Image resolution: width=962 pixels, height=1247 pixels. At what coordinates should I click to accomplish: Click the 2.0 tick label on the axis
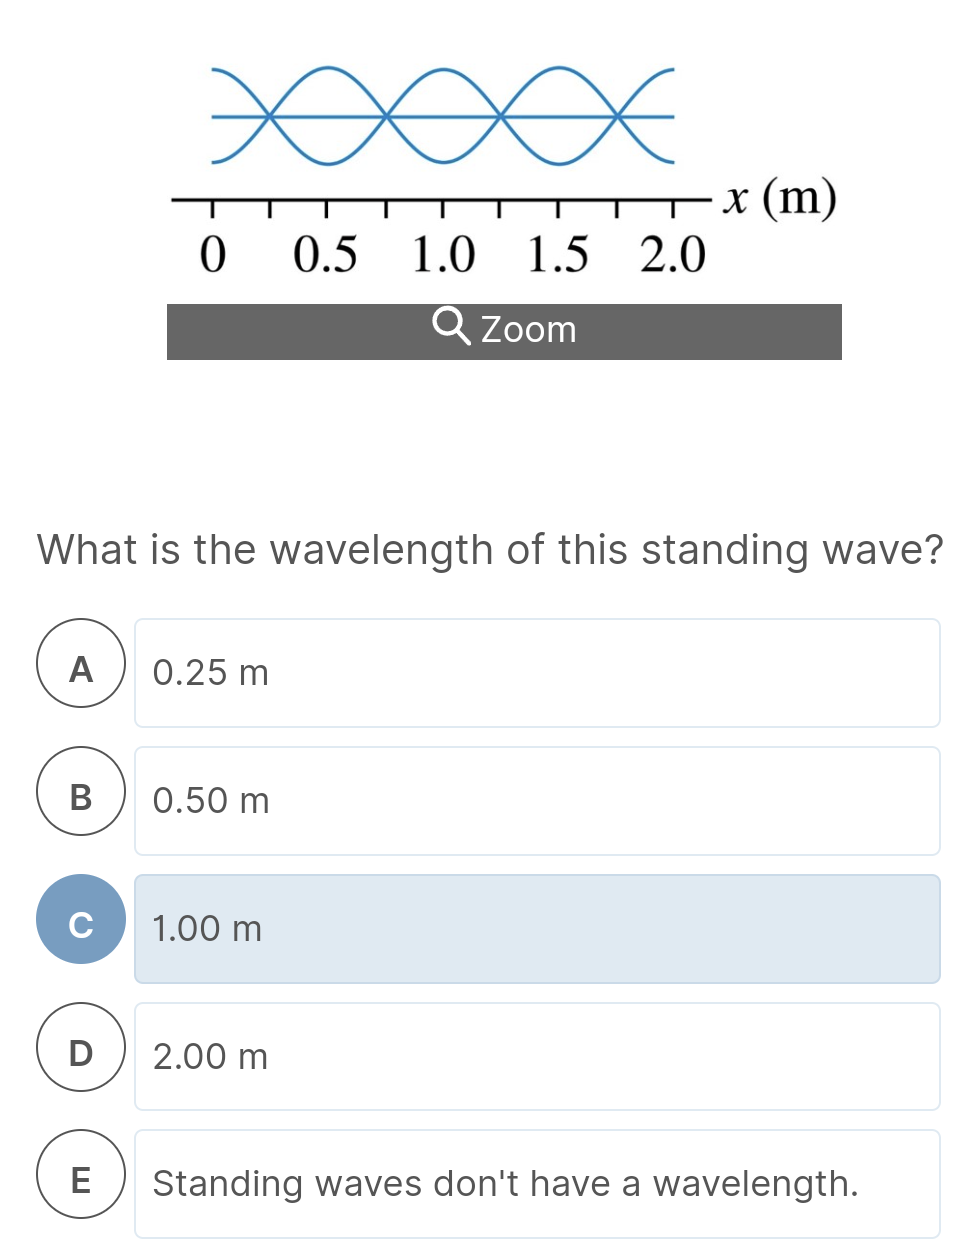pyautogui.click(x=673, y=253)
